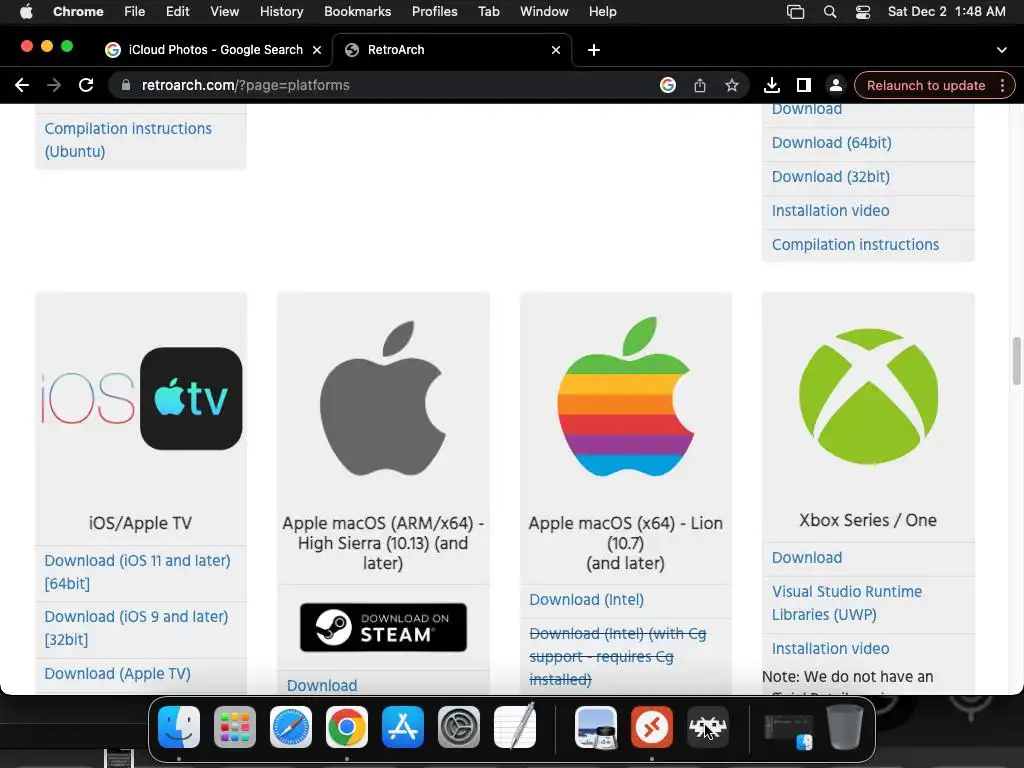The image size is (1024, 768).
Task: Close the RetroArch tab
Action: pyautogui.click(x=556, y=50)
